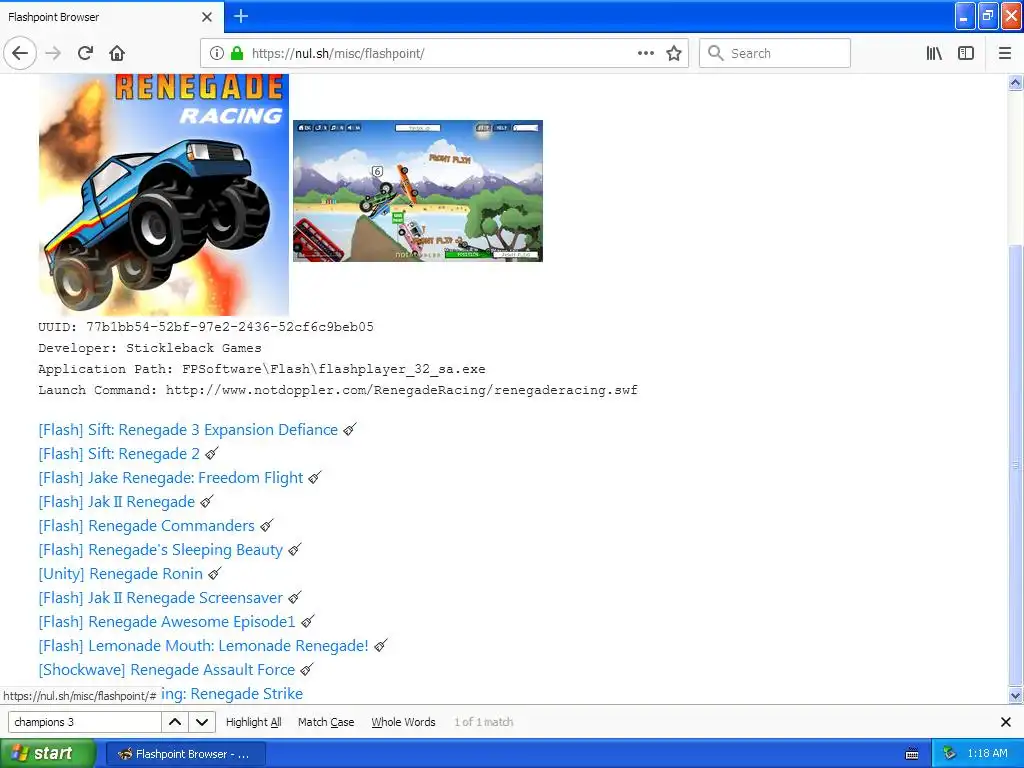
Task: Click the green secure padlock icon
Action: [237, 53]
